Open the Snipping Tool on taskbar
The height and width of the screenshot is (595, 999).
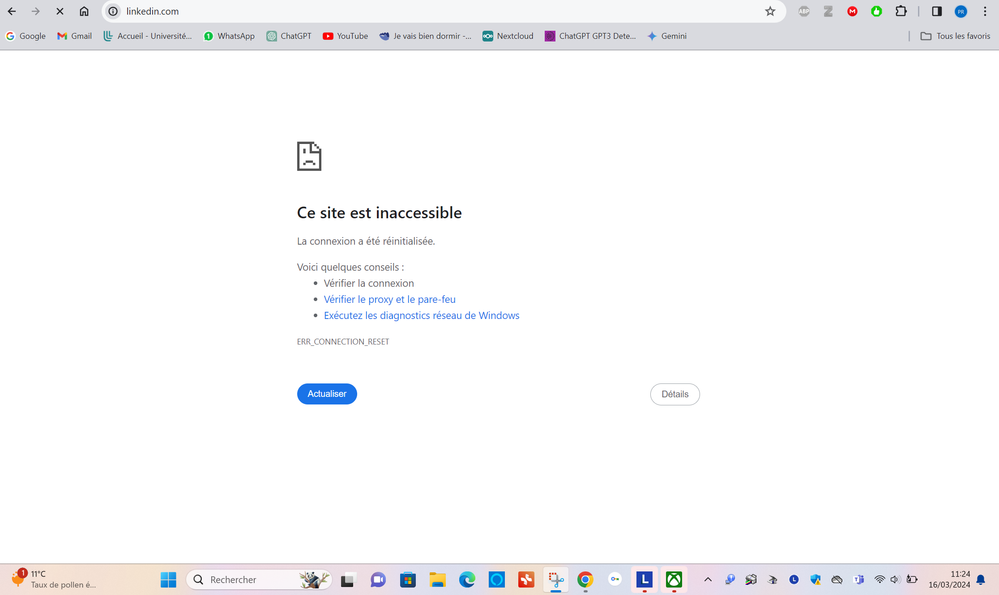click(556, 580)
